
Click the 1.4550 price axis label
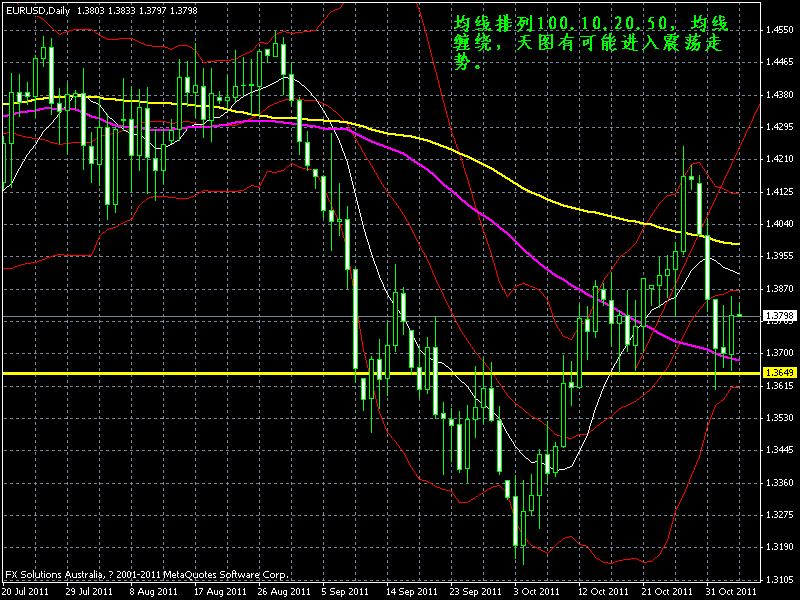click(x=780, y=30)
